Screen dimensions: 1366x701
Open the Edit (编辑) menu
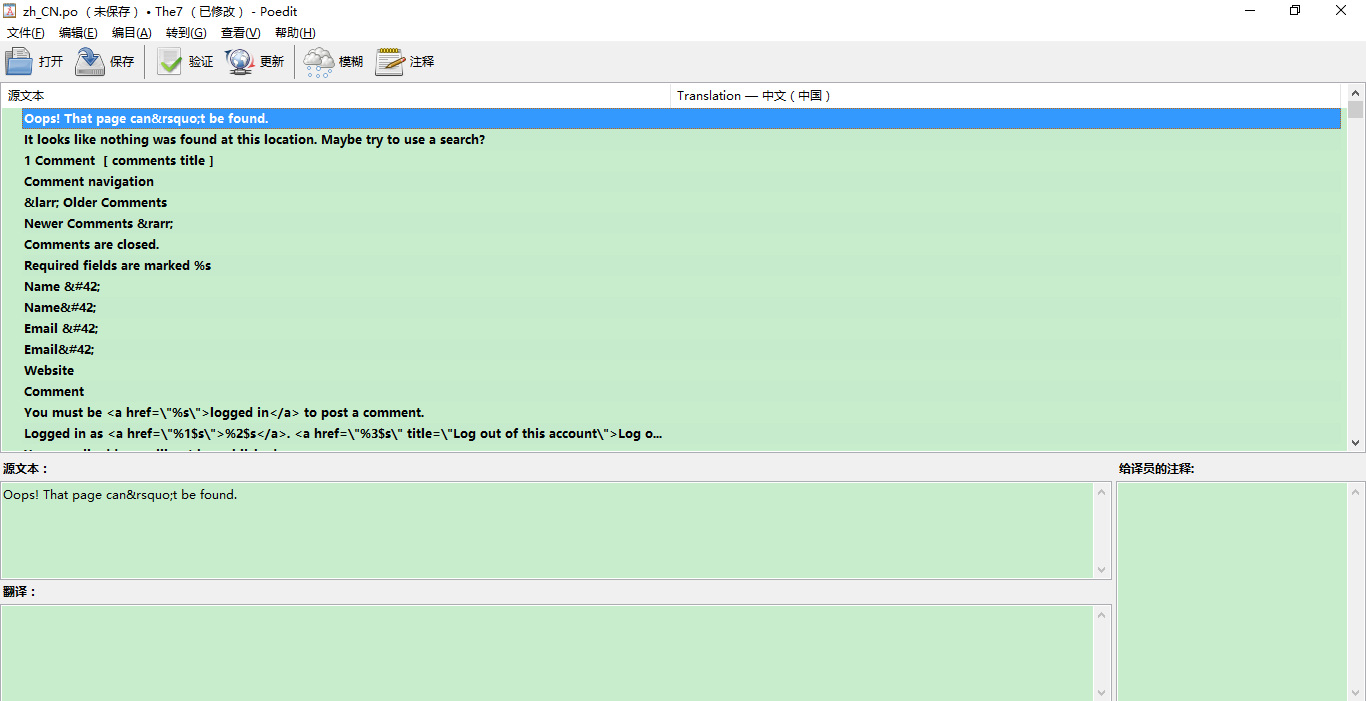pos(78,33)
